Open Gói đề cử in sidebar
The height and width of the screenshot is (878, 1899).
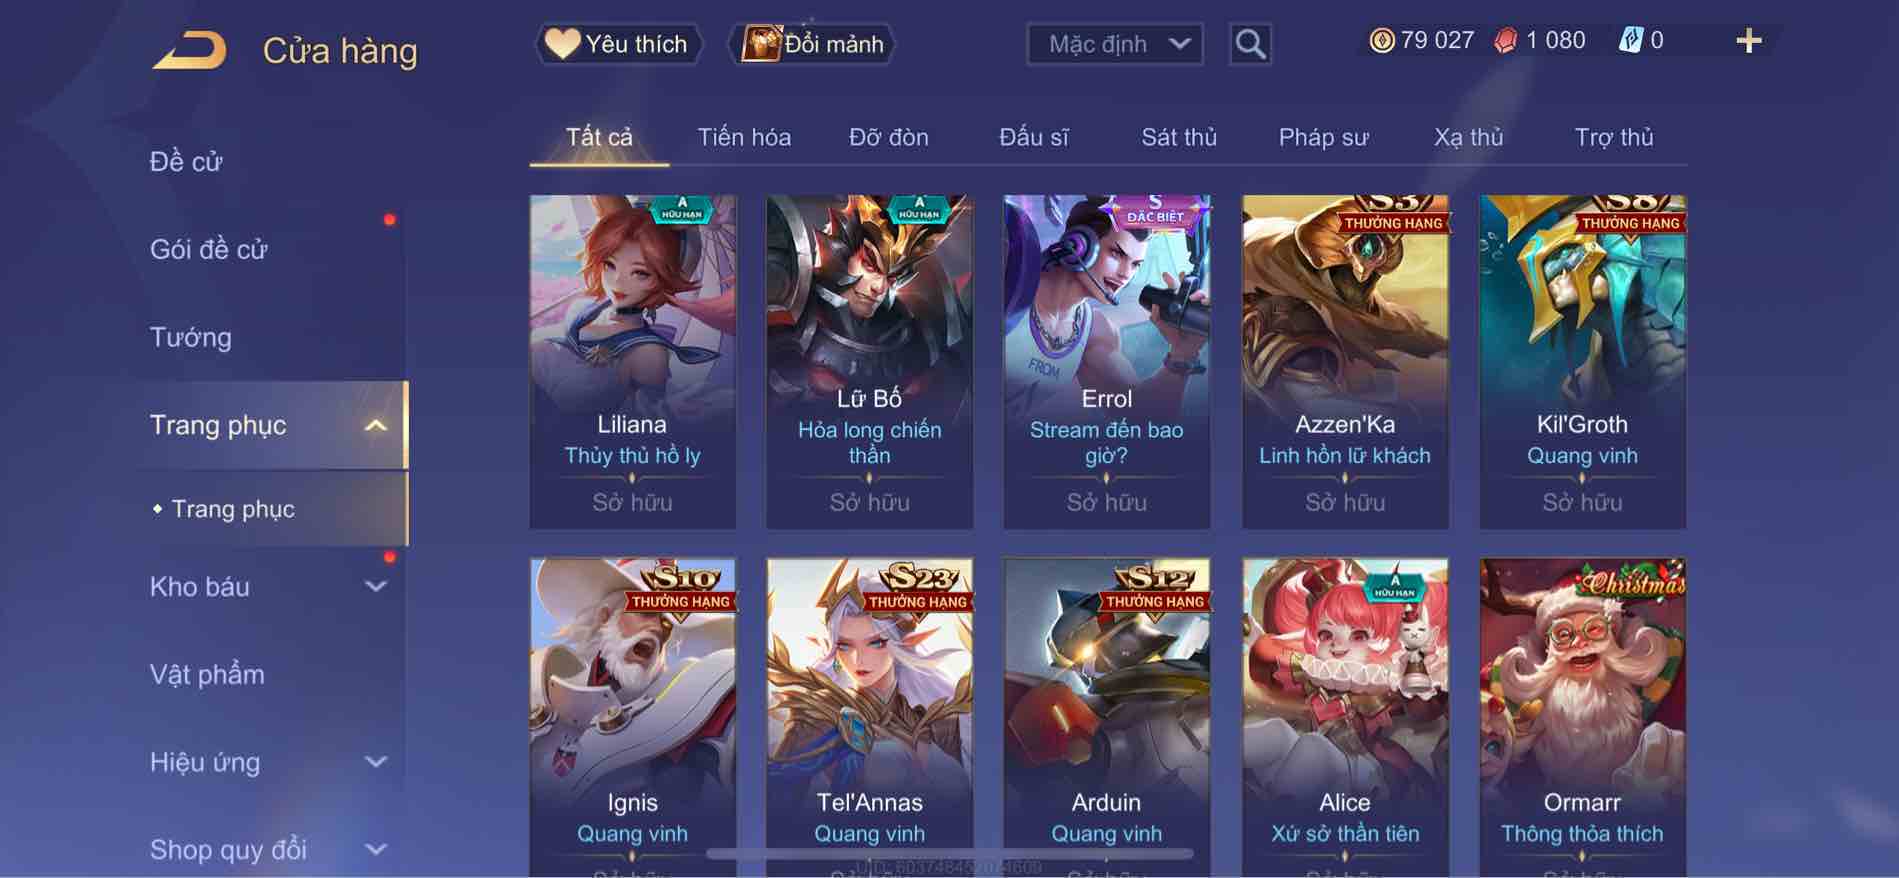pyautogui.click(x=208, y=249)
